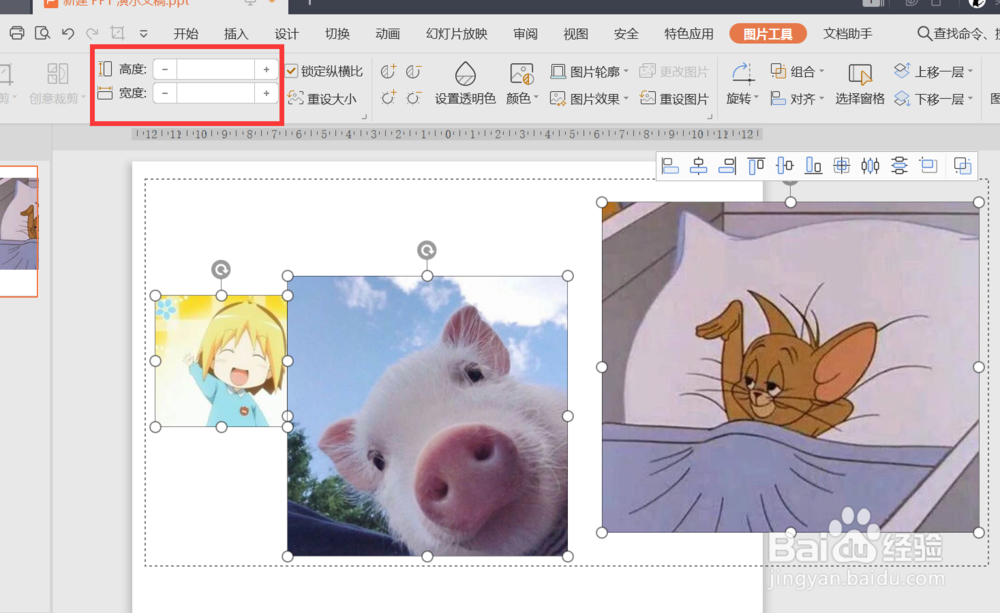Image resolution: width=1000 pixels, height=613 pixels.
Task: Open the 颜色 dropdown
Action: (x=522, y=83)
